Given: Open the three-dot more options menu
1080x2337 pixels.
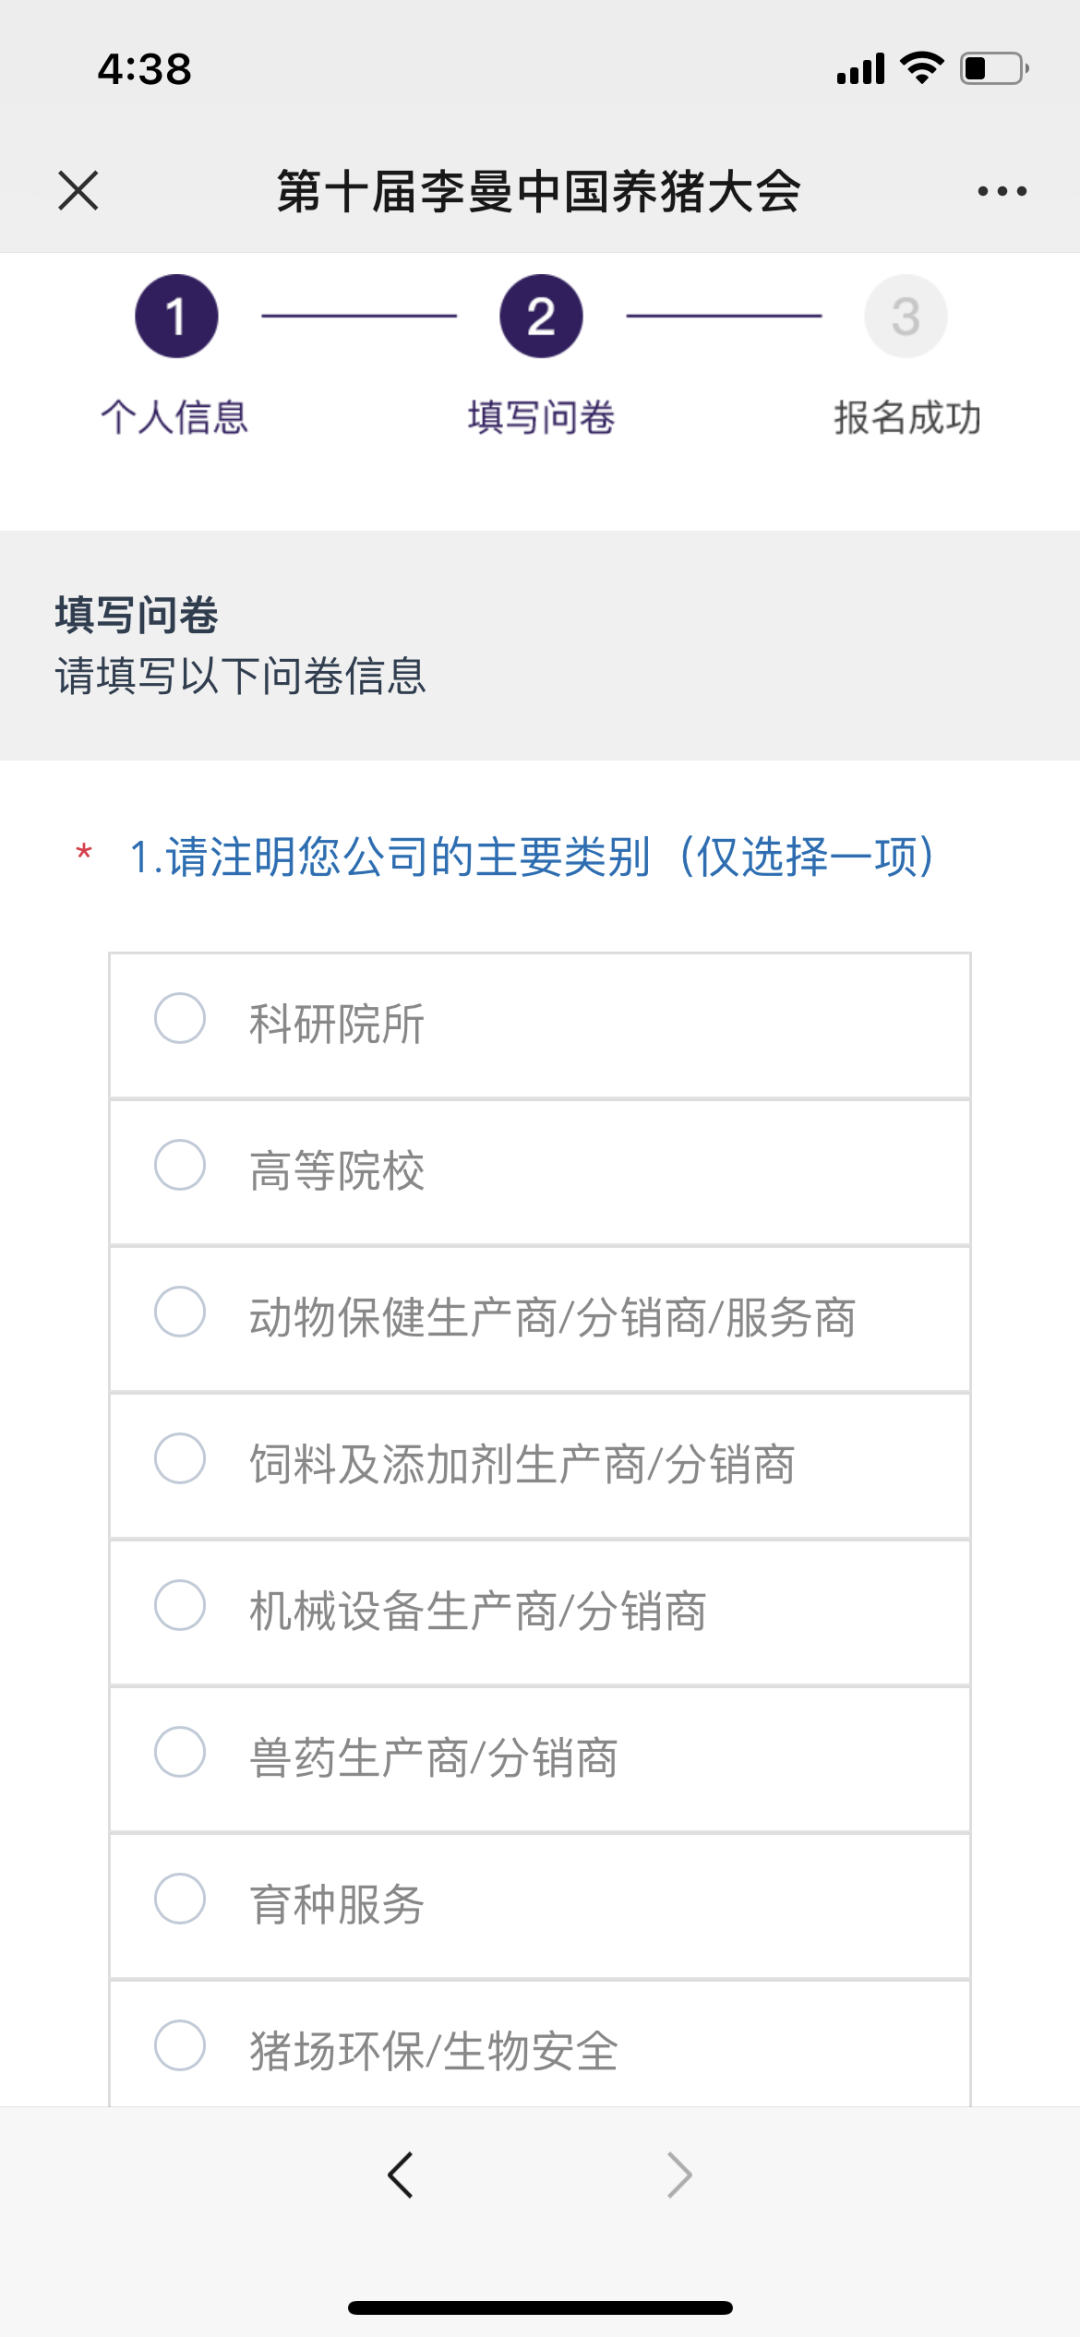Looking at the screenshot, I should click(x=1002, y=191).
